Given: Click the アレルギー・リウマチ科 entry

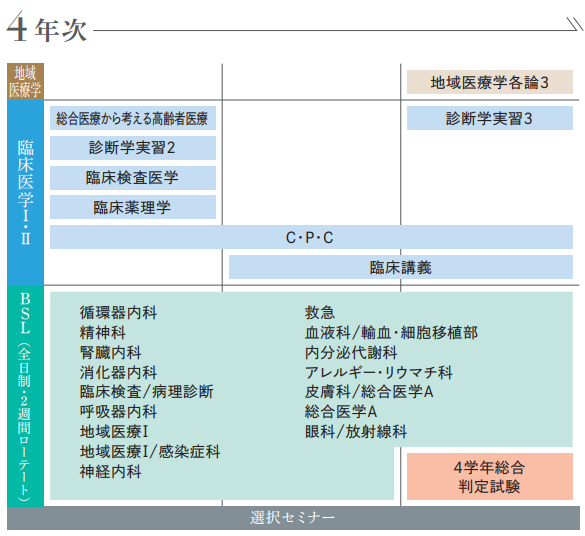Looking at the screenshot, I should pyautogui.click(x=379, y=372).
